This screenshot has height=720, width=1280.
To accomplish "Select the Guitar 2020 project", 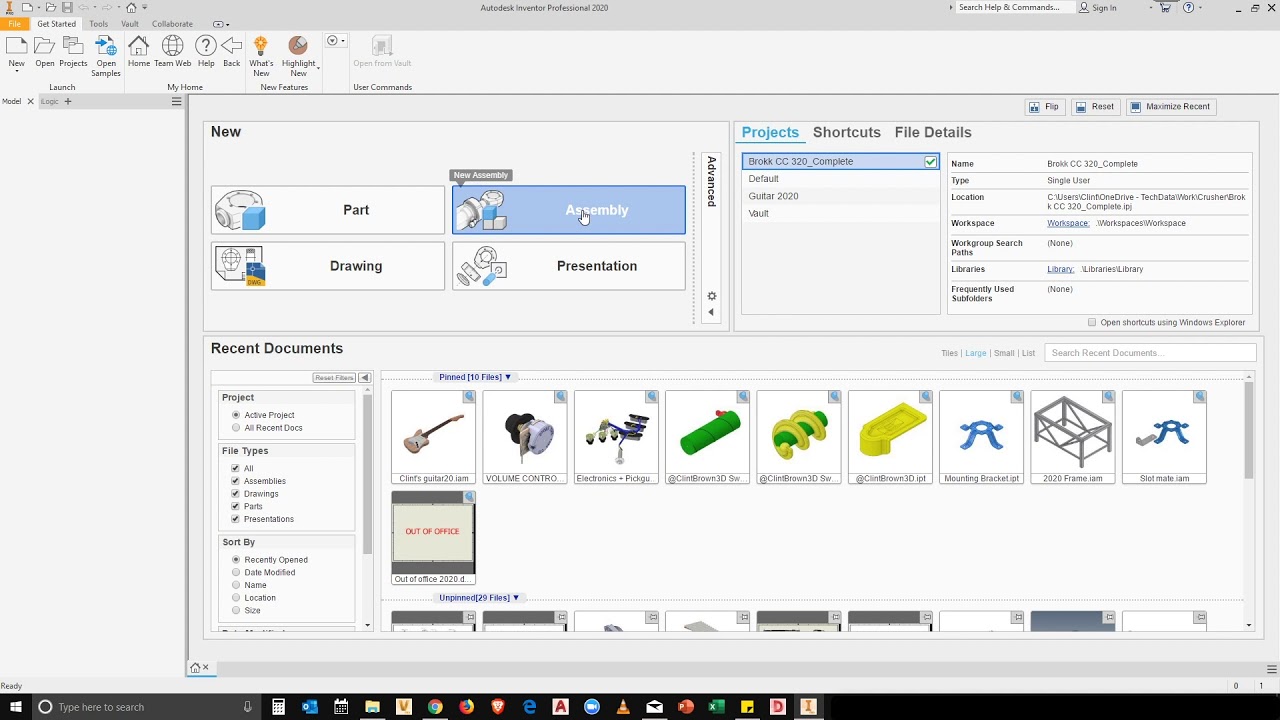I will (840, 196).
